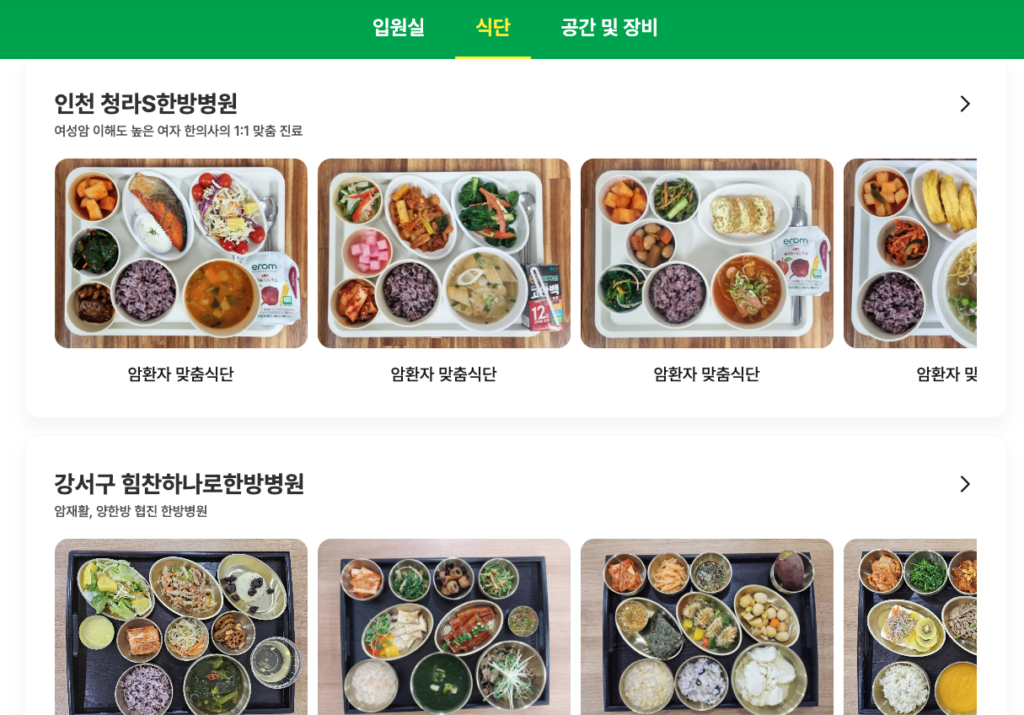Click the third 암환자 맞춤식단 caption
Viewport: 1024px width, 715px height.
(x=707, y=374)
